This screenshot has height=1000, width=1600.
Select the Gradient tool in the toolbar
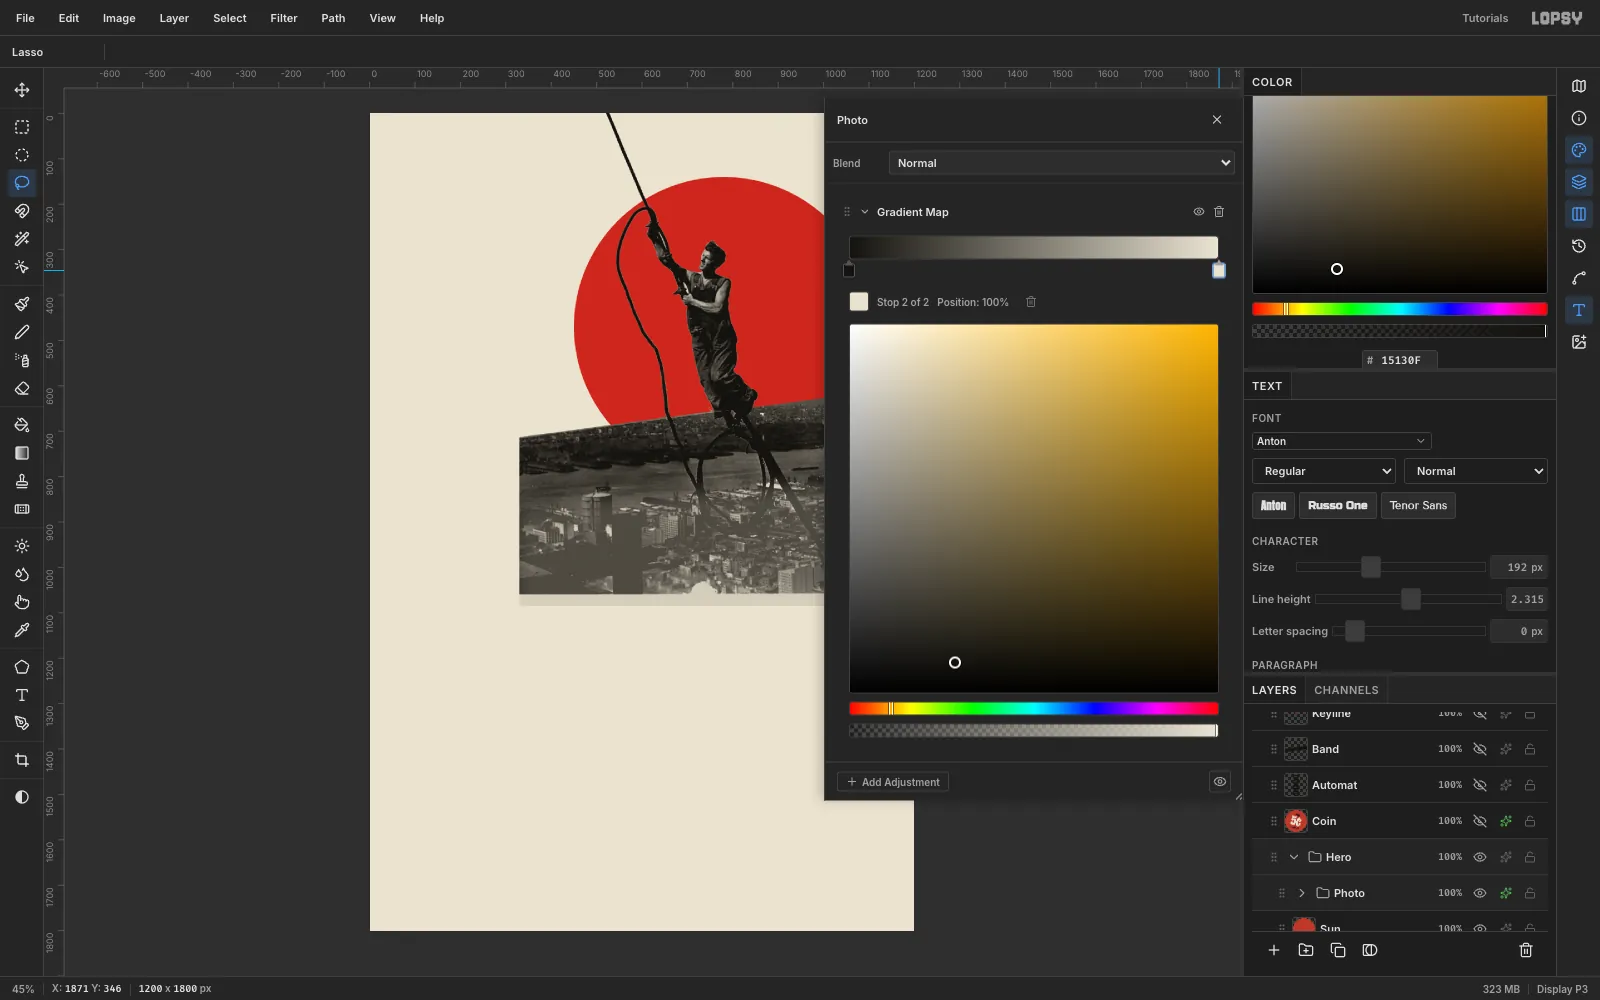(22, 453)
